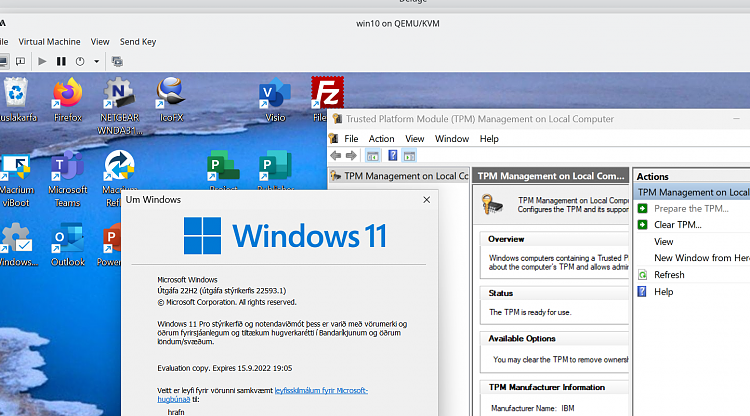Viewport: 750px width, 416px height.
Task: Click the Forward arrow in TPM toolbar
Action: [x=351, y=155]
